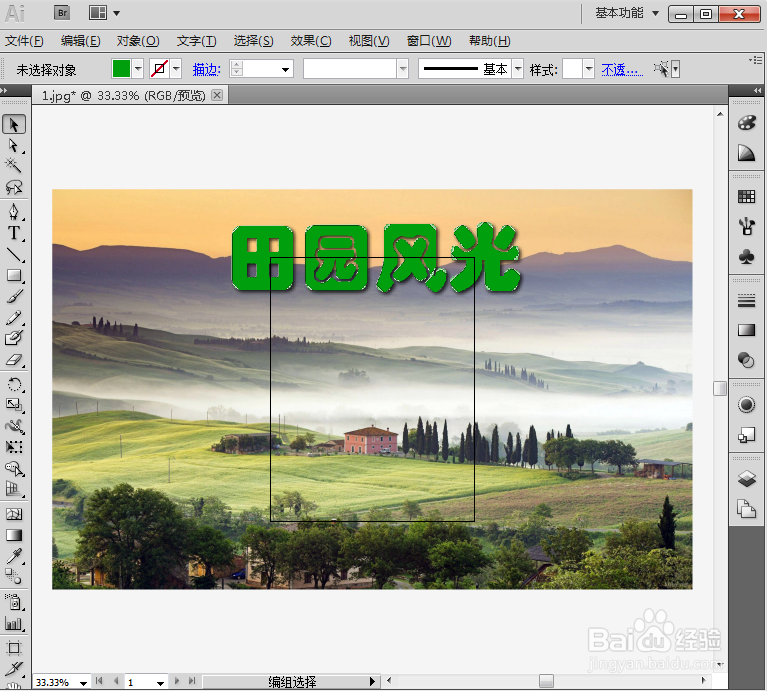767x691 pixels.
Task: Open the 对象(O) menu
Action: [x=138, y=41]
